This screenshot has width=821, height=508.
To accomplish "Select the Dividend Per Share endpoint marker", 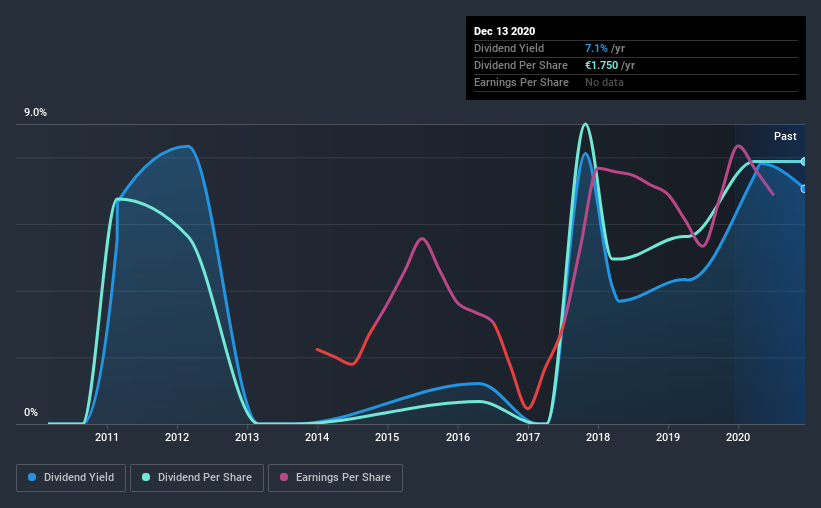I will pos(804,162).
